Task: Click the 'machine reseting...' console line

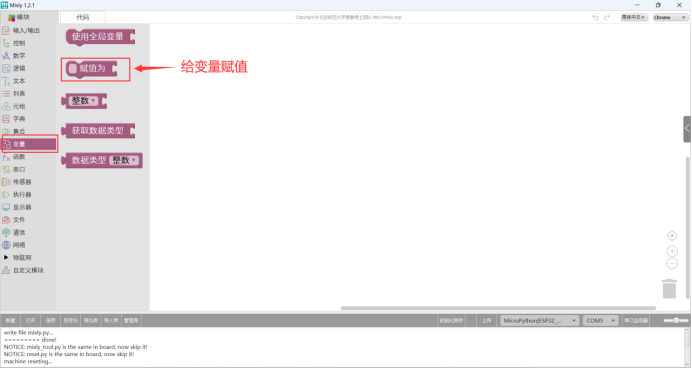Action: point(28,361)
